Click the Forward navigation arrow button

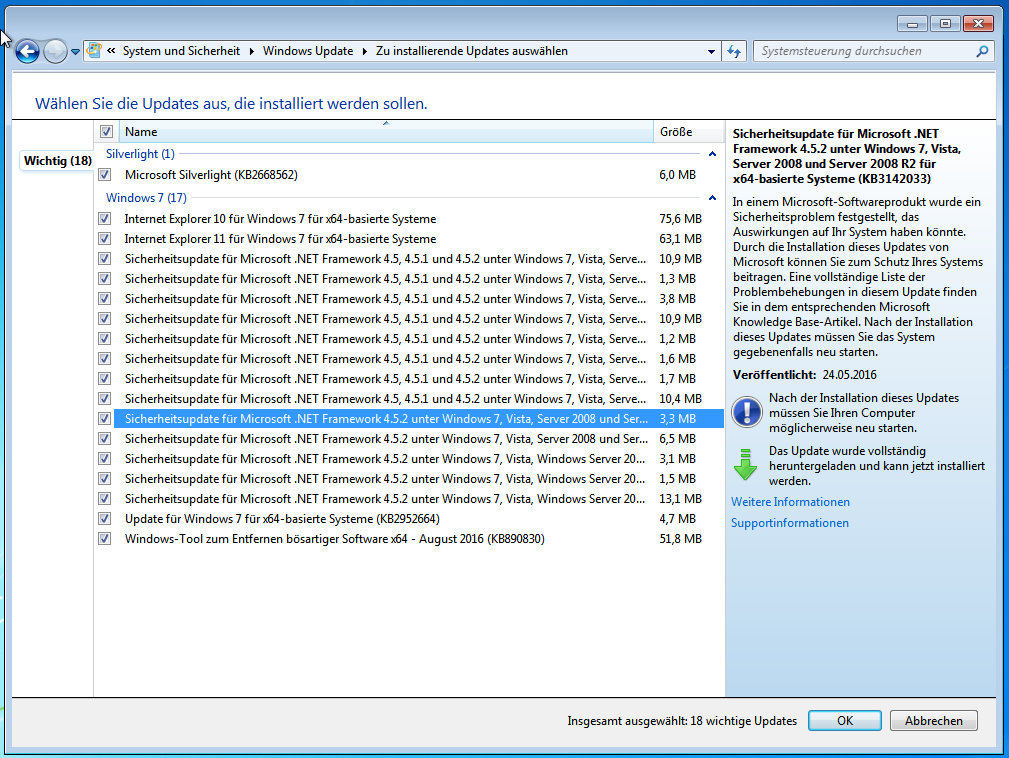tap(55, 51)
